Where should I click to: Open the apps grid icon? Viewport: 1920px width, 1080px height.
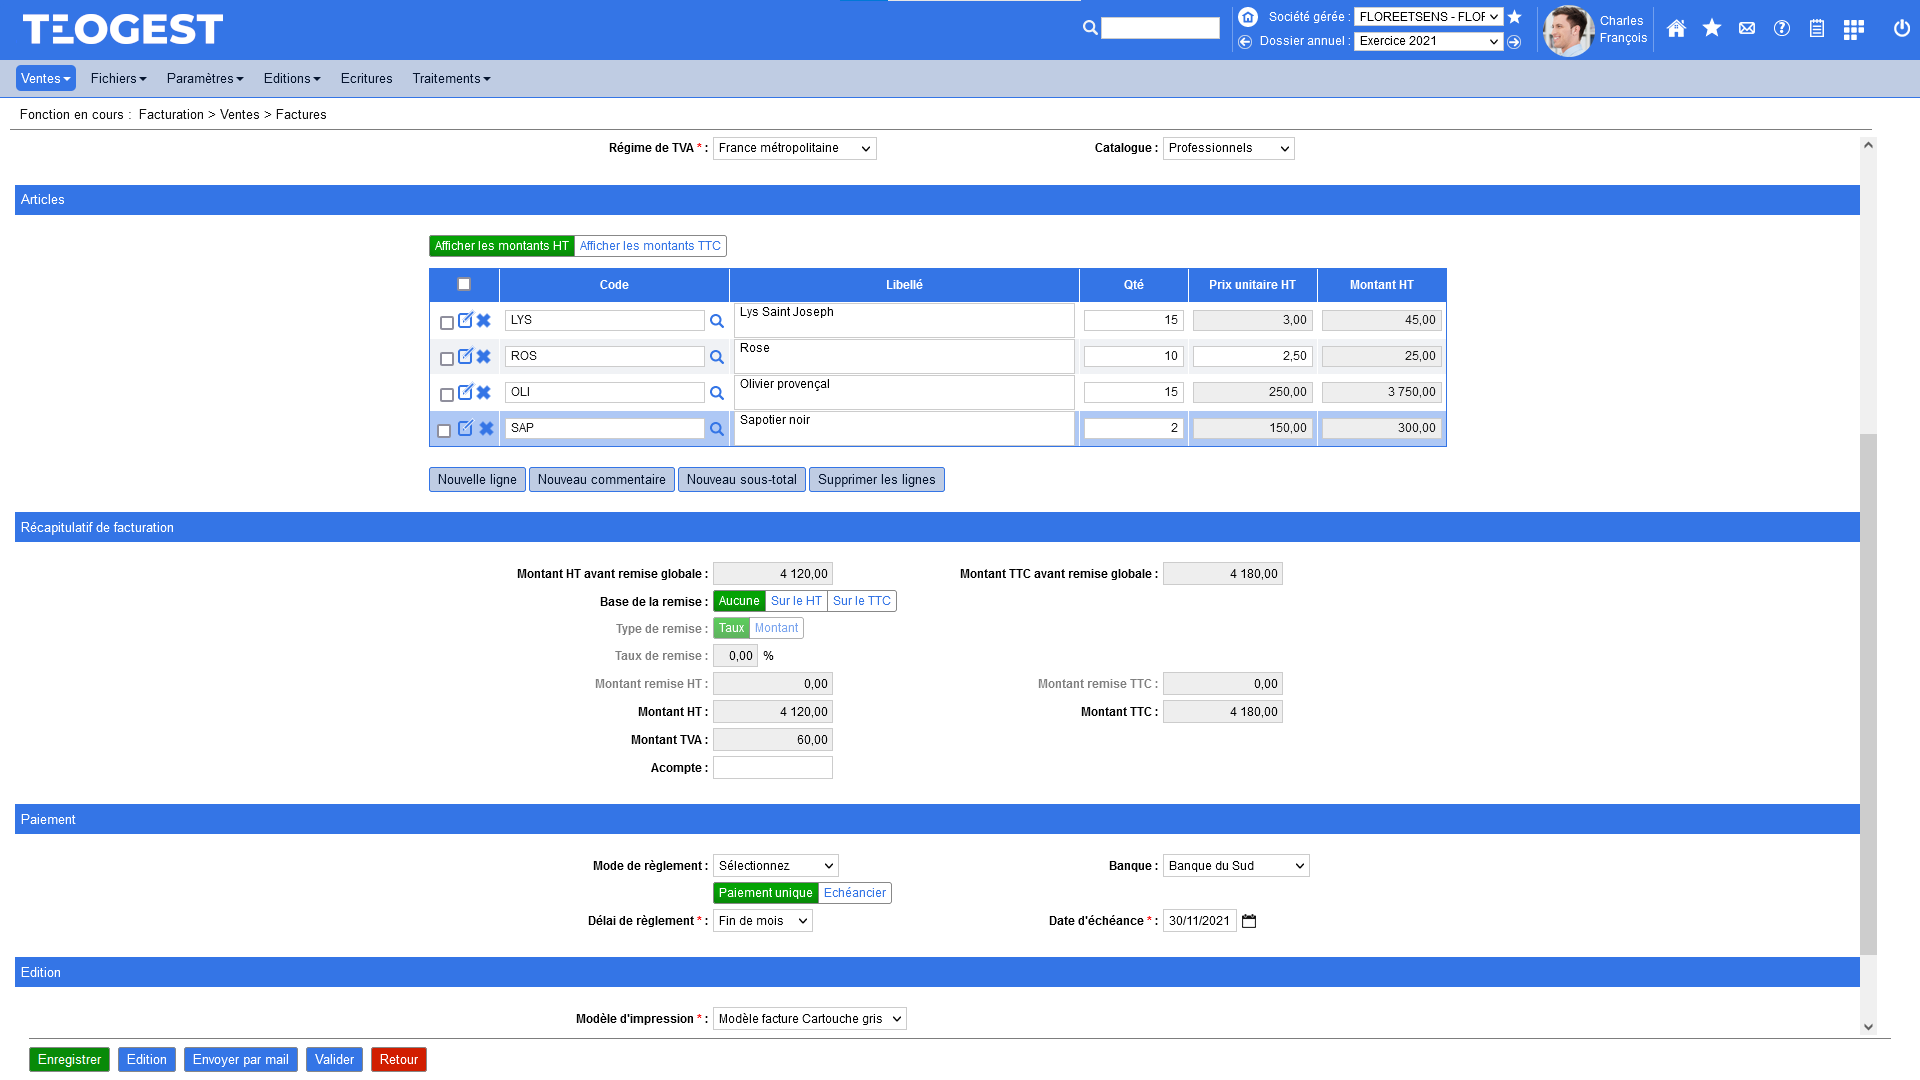[1853, 30]
